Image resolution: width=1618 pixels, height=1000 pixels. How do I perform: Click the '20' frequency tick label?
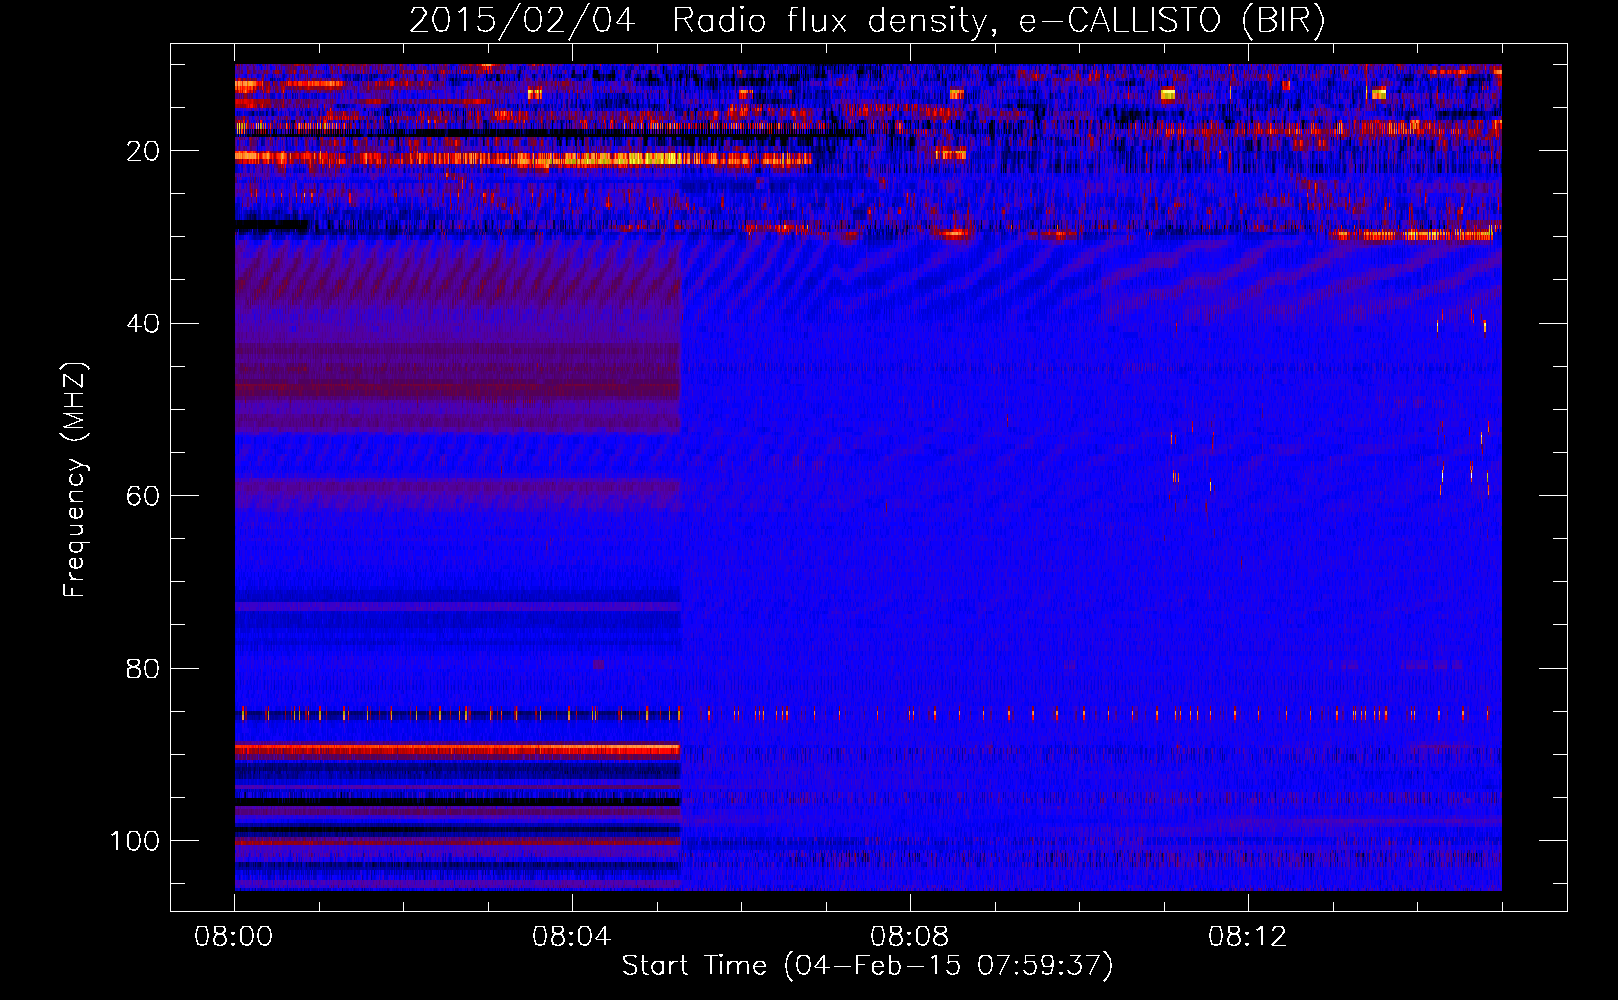click(143, 151)
